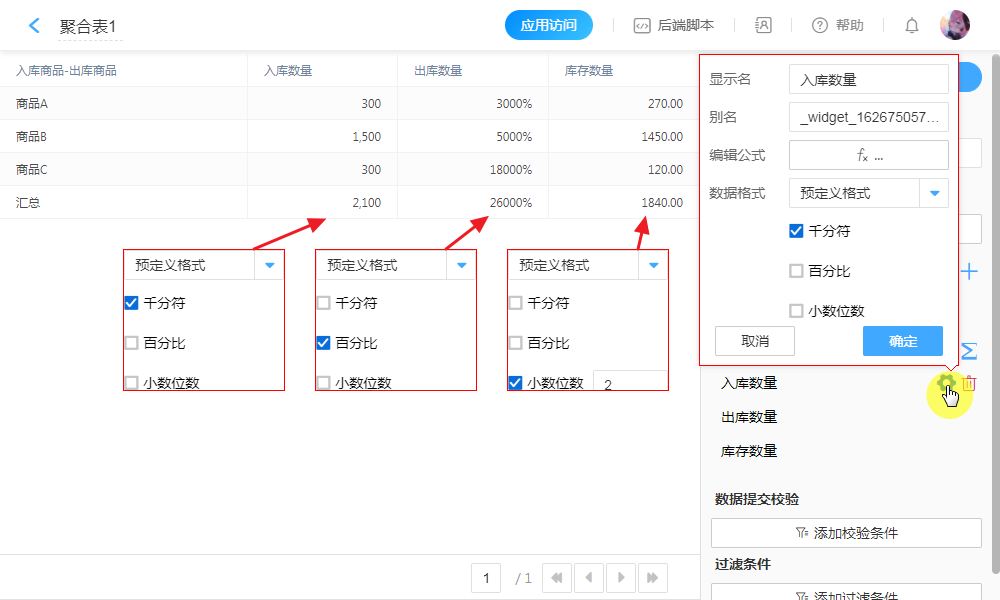This screenshot has width=1000, height=600.
Task: Tick 小数位数 checkbox in the settings popup
Action: pos(796,311)
